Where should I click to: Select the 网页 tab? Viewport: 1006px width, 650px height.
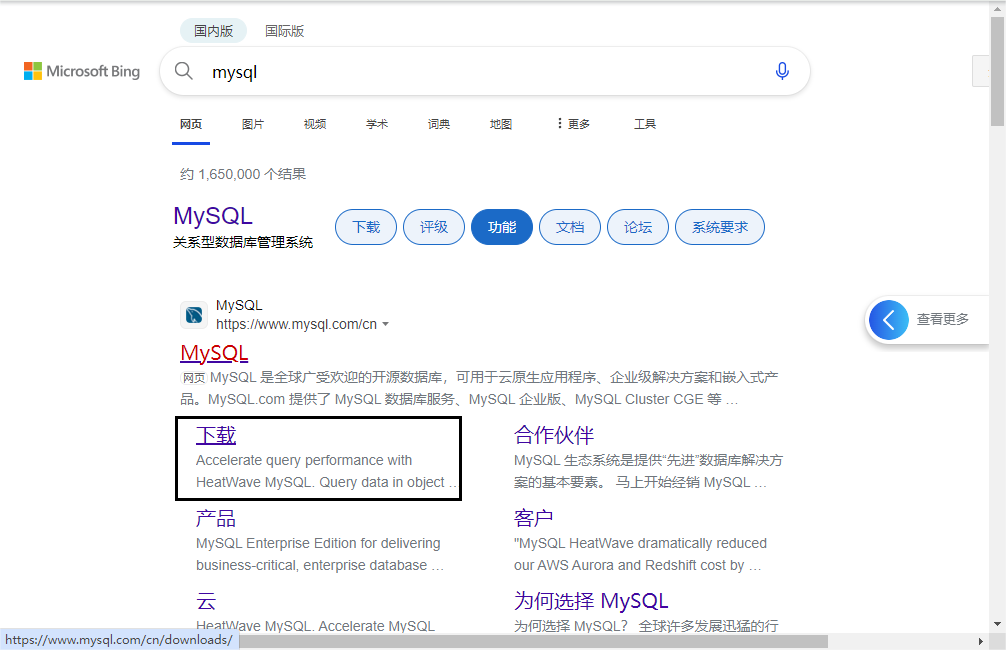tap(191, 124)
